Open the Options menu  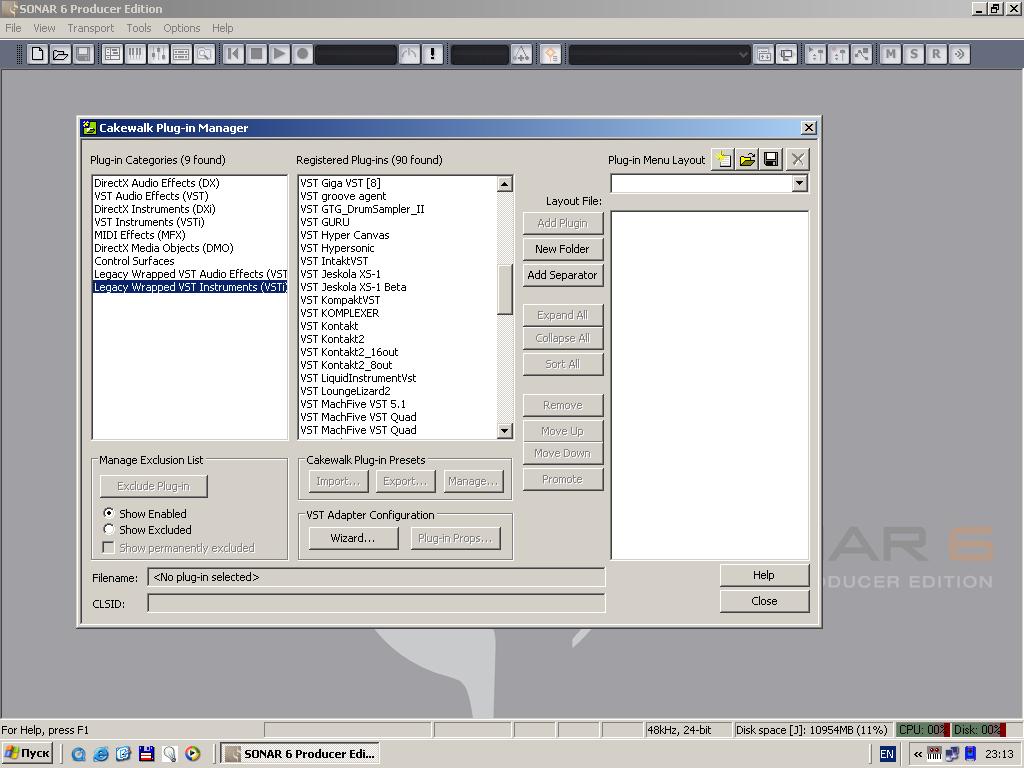[x=181, y=28]
